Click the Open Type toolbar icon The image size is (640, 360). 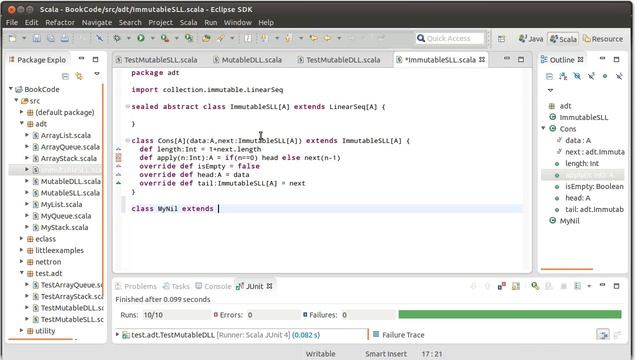(207, 38)
